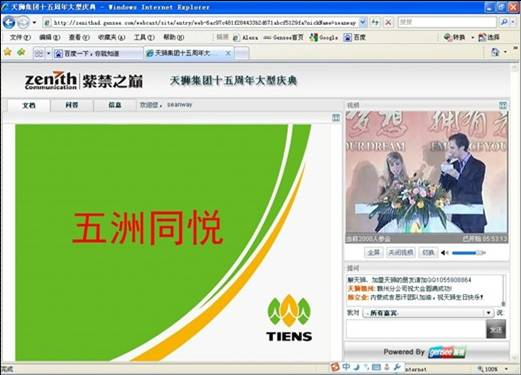Viewport: 521px width, 375px height.
Task: Click the document panel layout icon
Action: (336, 117)
